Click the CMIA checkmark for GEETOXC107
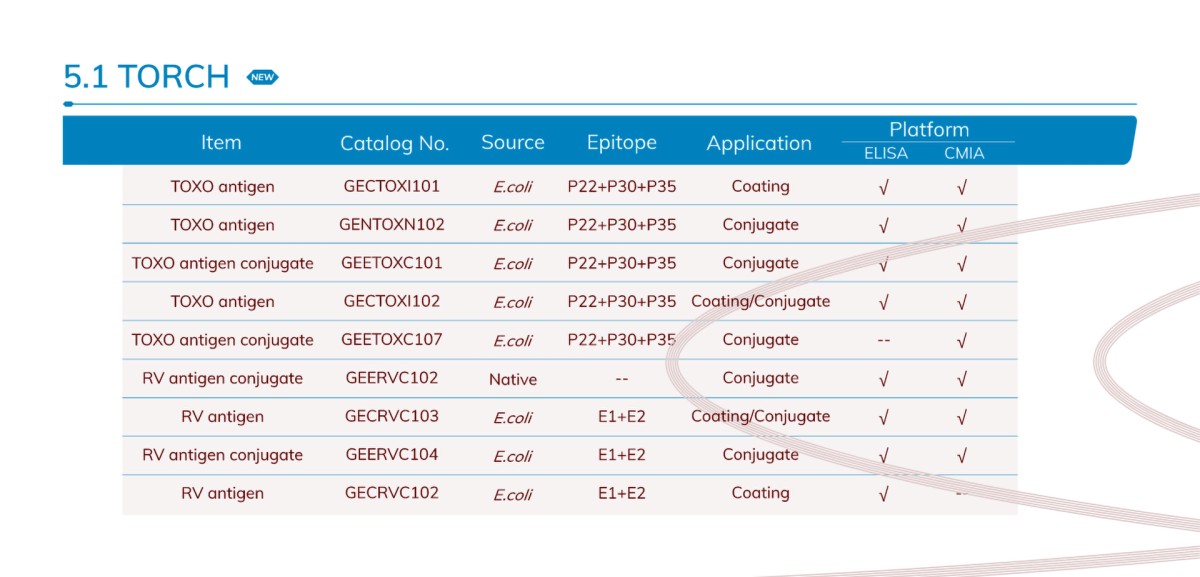The height and width of the screenshot is (577, 1200). (x=962, y=341)
